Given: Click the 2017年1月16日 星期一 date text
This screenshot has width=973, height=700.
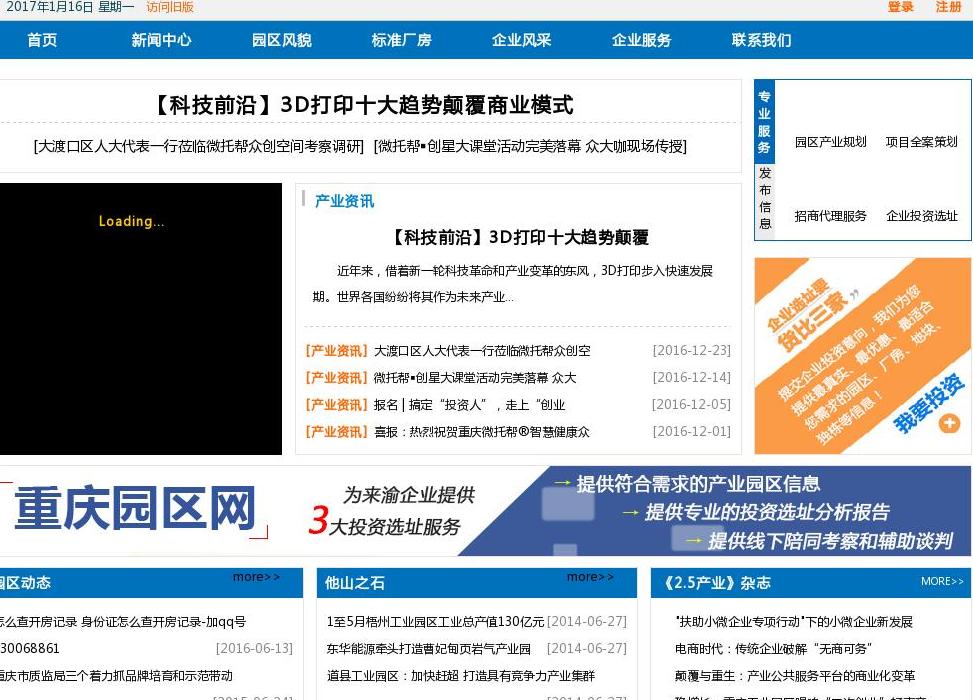Looking at the screenshot, I should tap(70, 7).
